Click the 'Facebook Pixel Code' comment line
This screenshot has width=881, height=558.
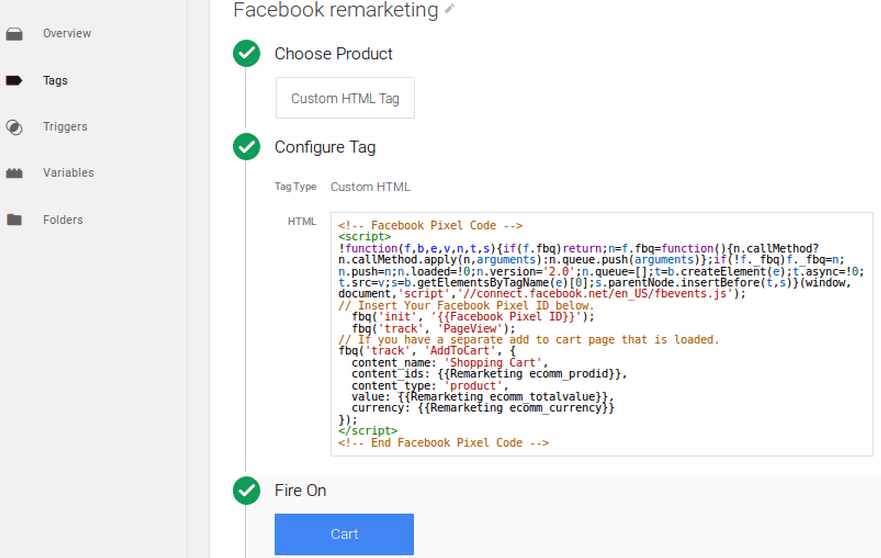(430, 225)
